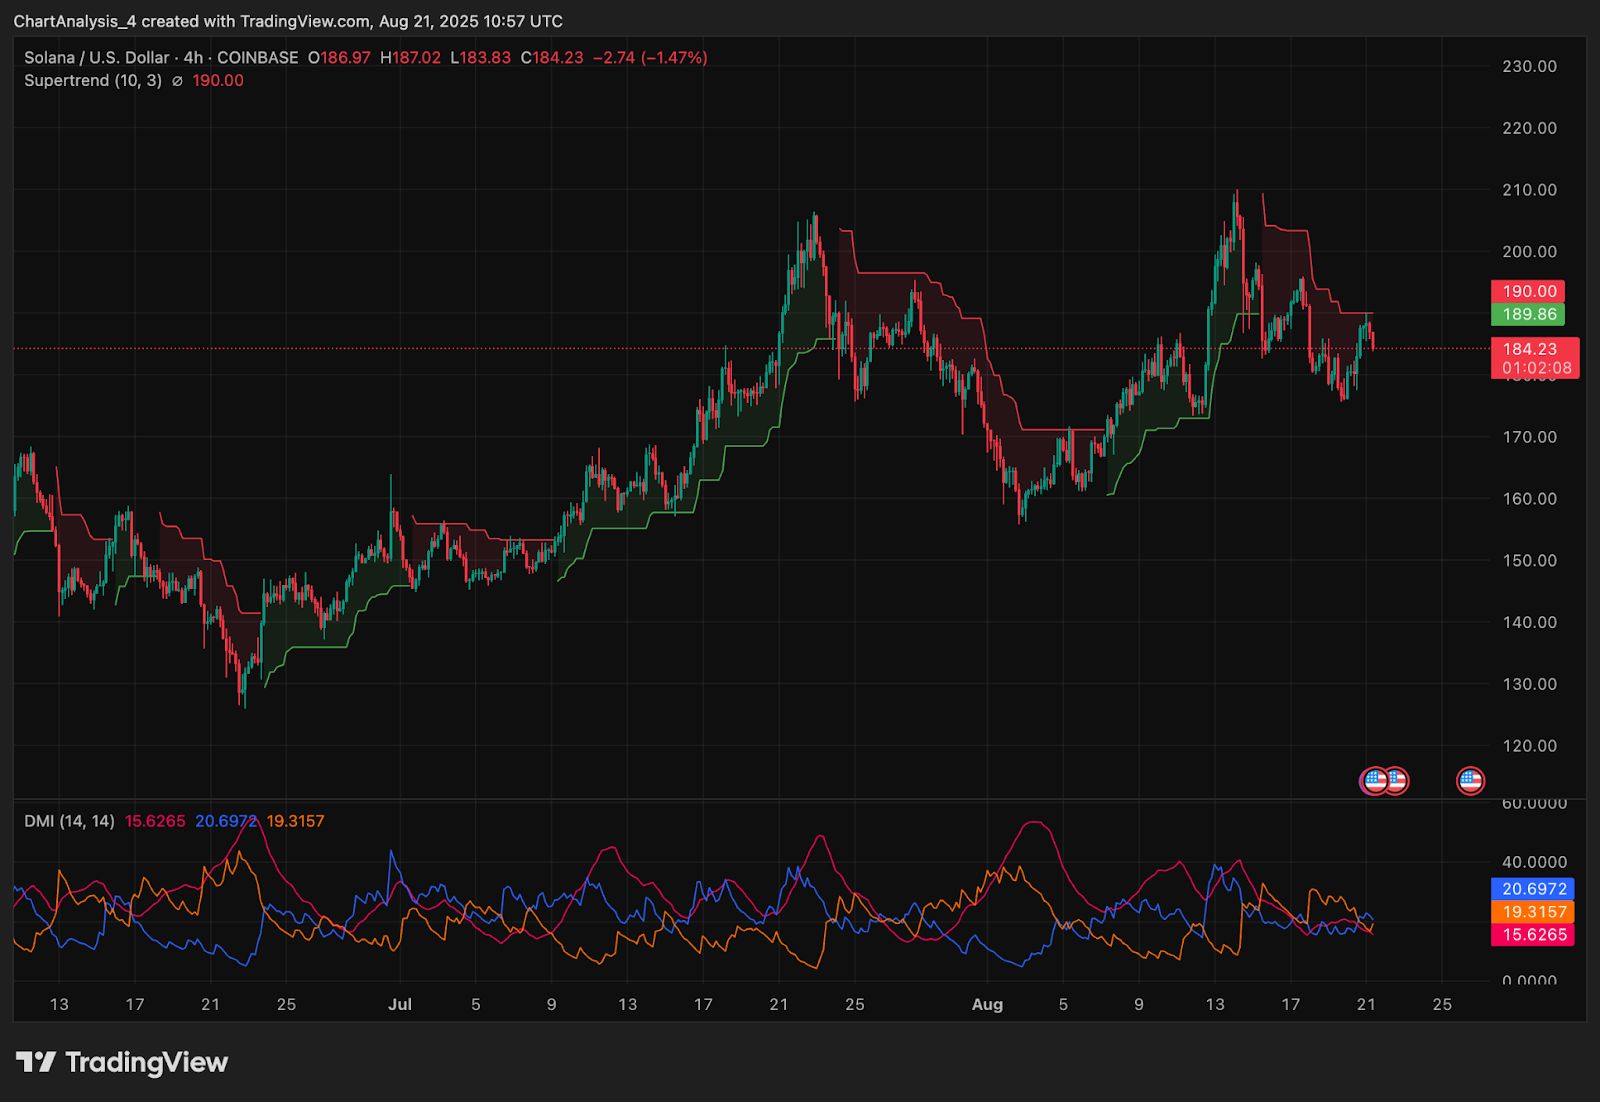
Task: Click the orange 19.3157 value in DMI legend
Action: point(295,821)
